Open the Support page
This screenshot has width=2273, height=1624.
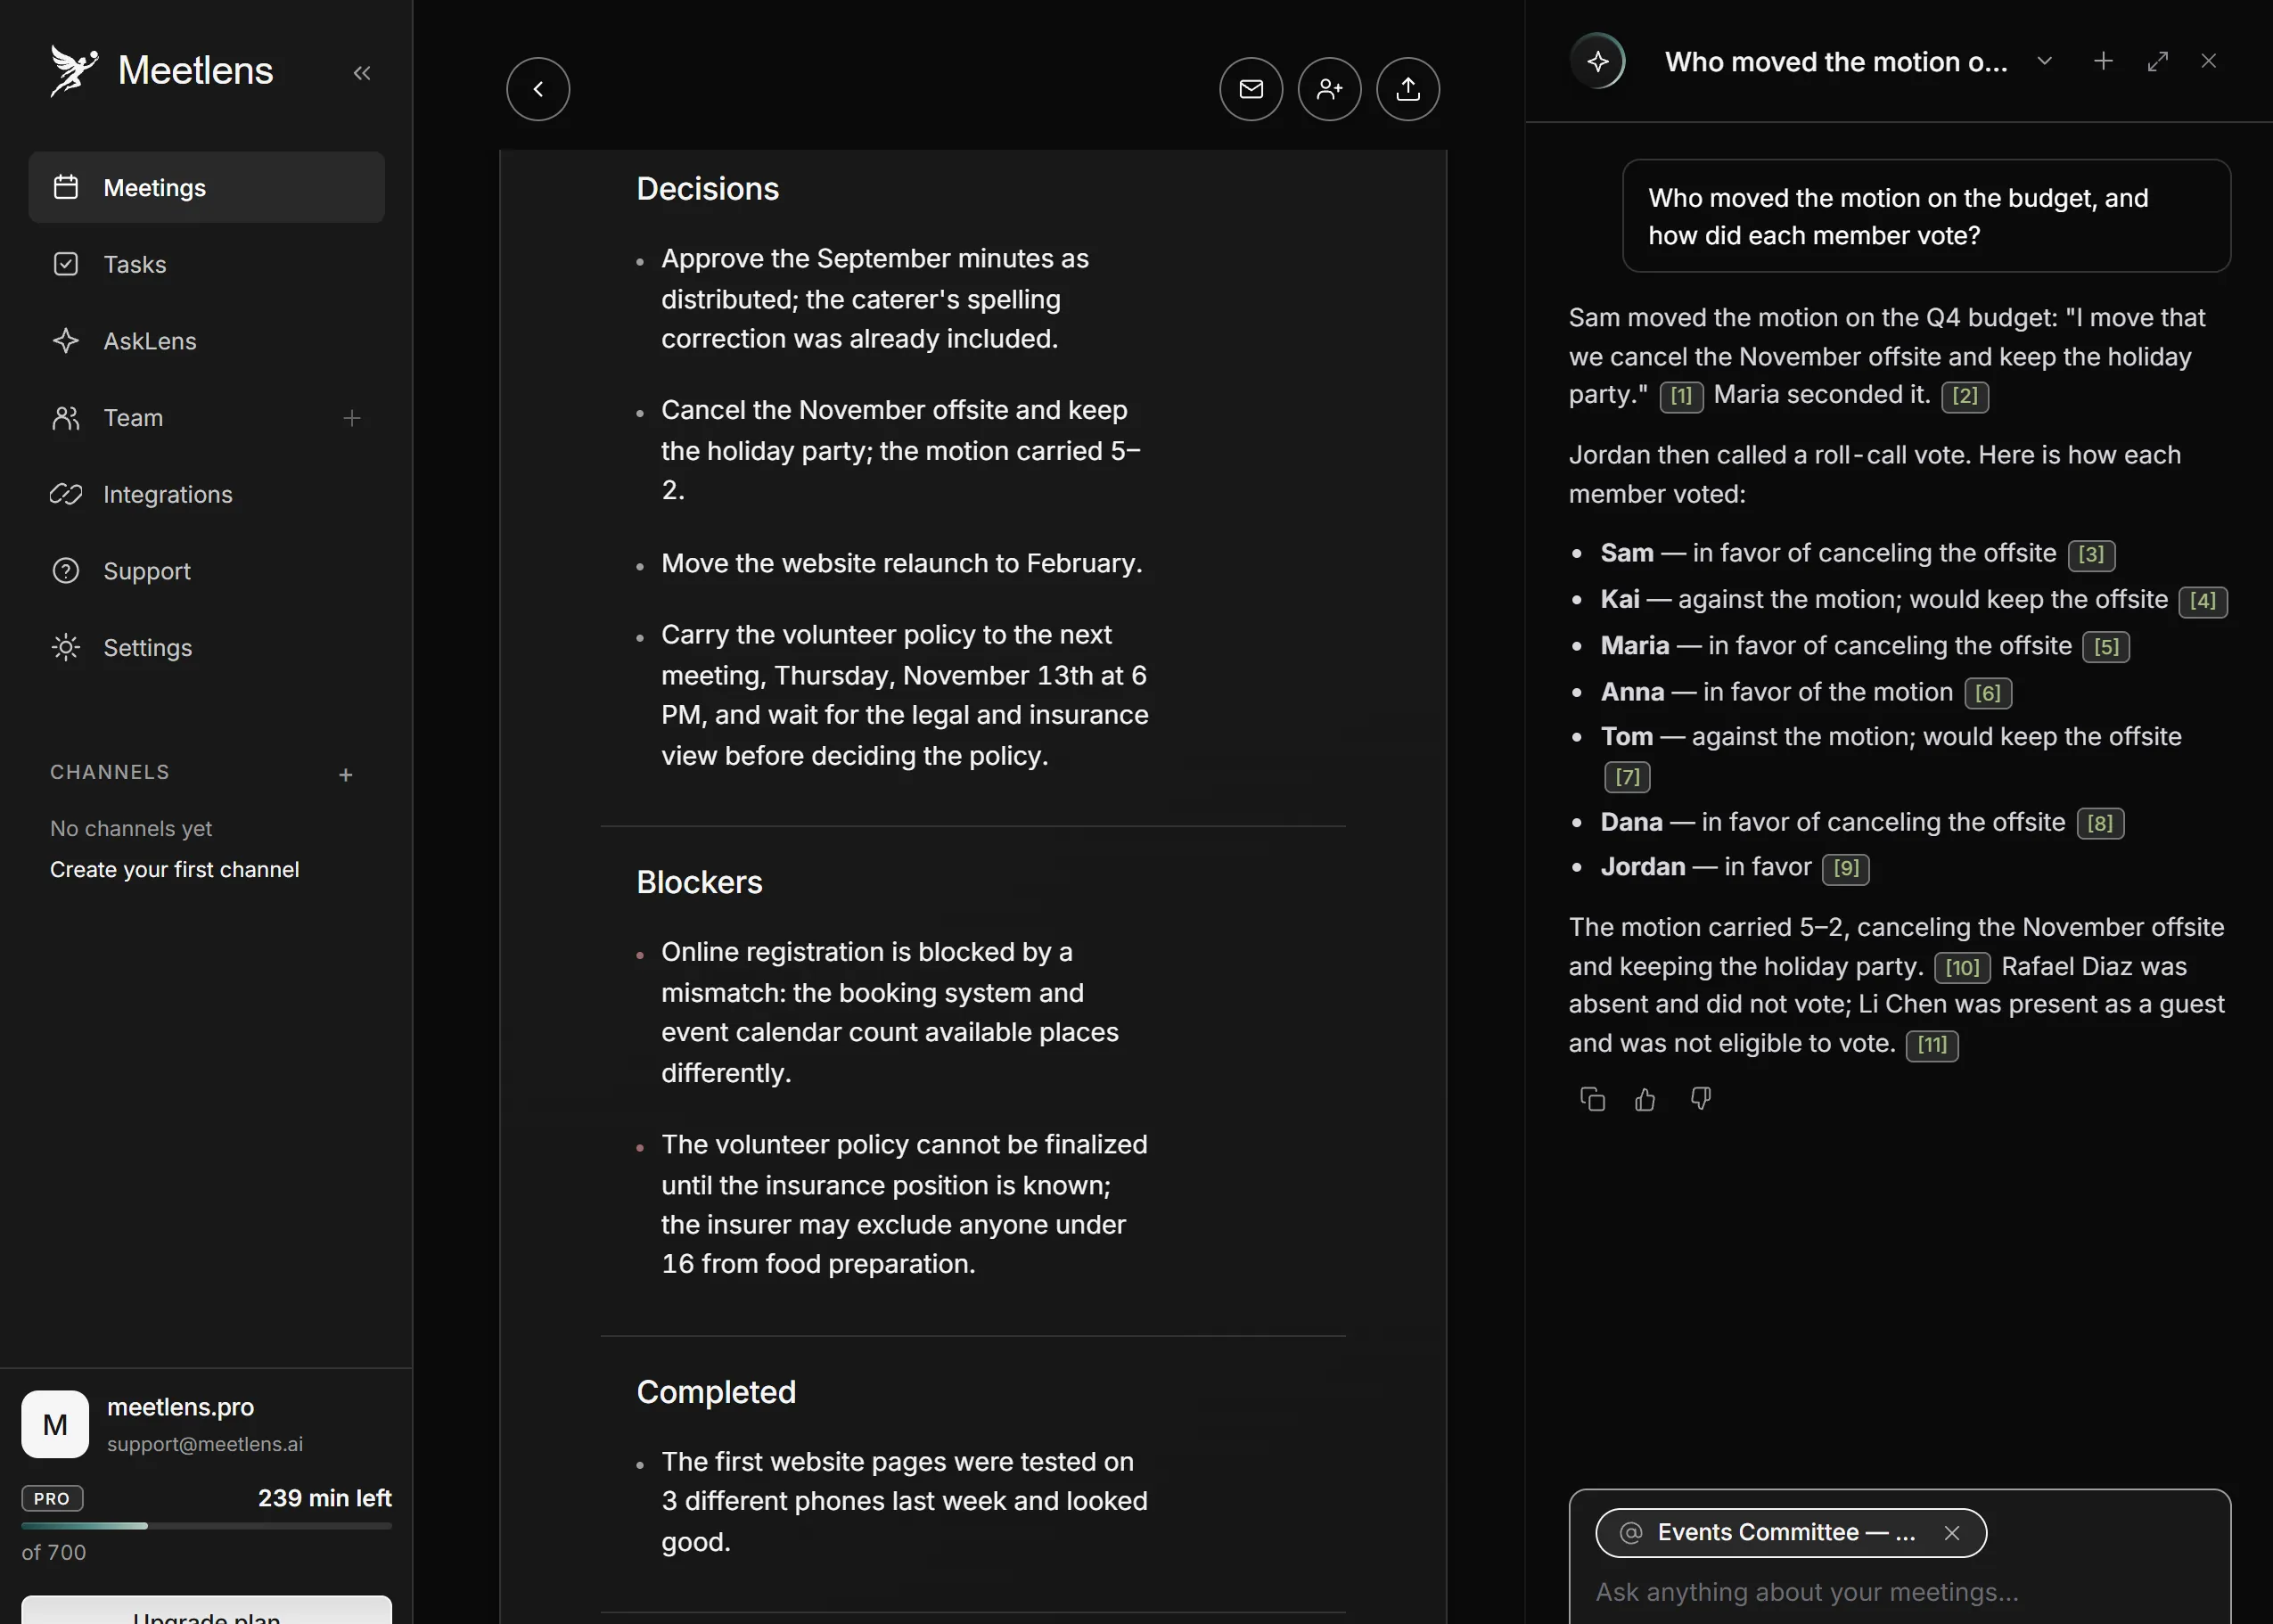tap(206, 571)
